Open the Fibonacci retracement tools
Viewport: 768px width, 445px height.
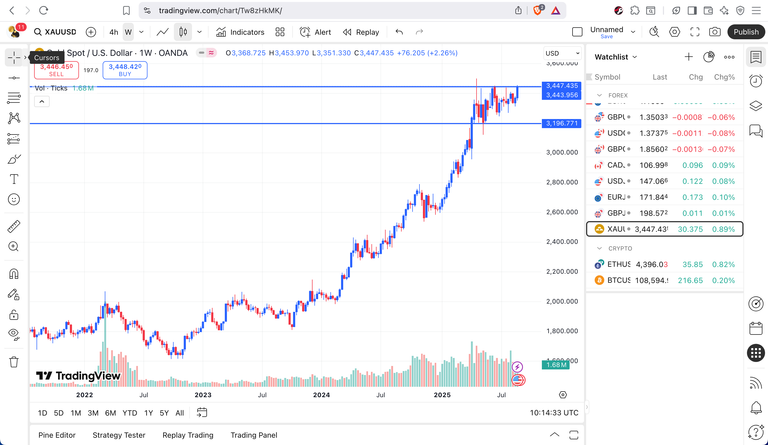[14, 98]
